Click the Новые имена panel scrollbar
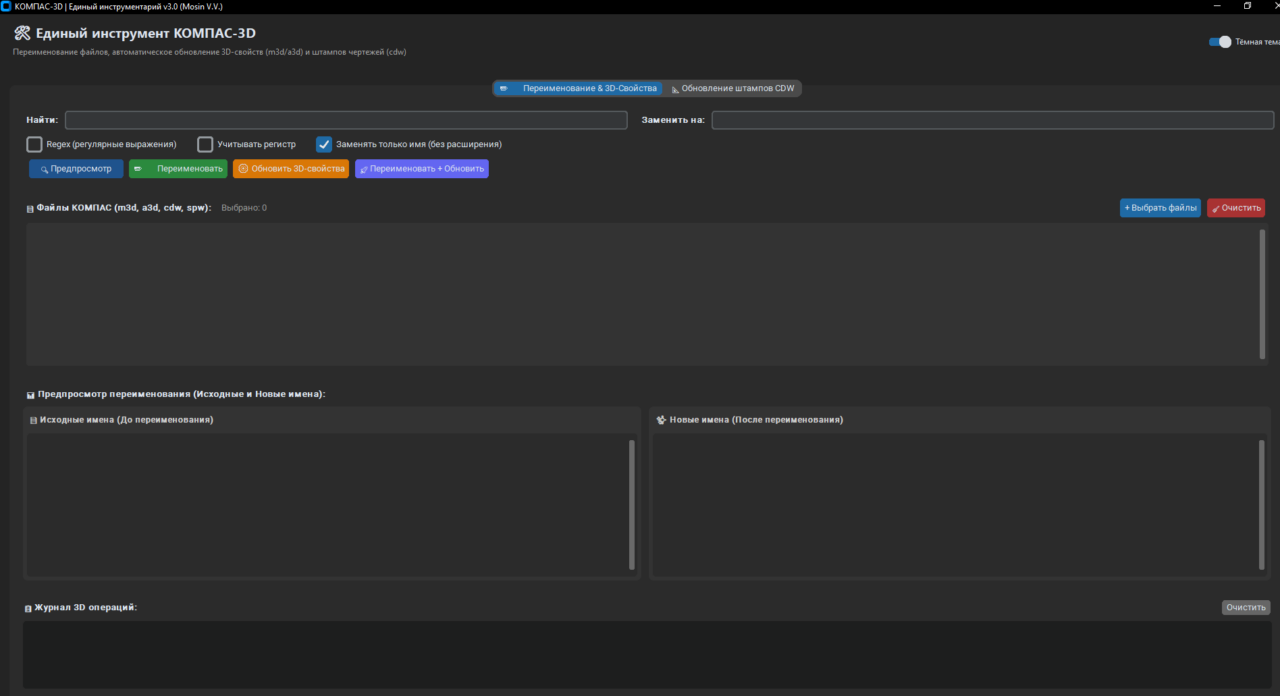 pos(1262,504)
